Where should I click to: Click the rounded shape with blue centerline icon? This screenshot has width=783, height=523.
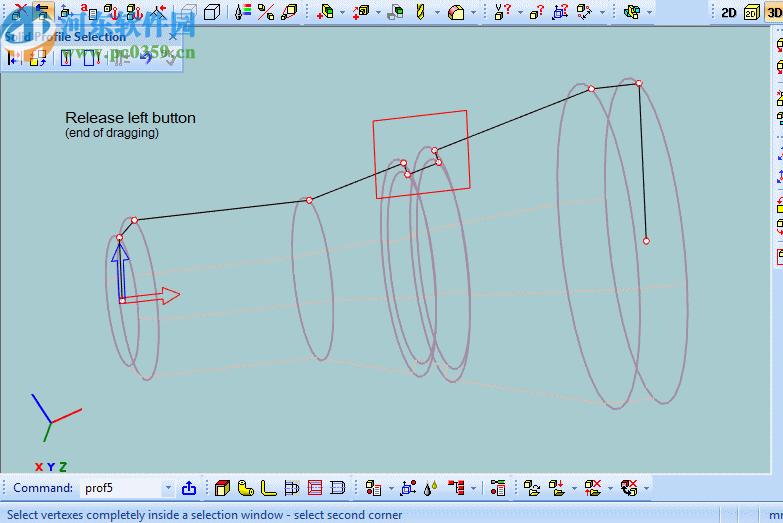(338, 488)
